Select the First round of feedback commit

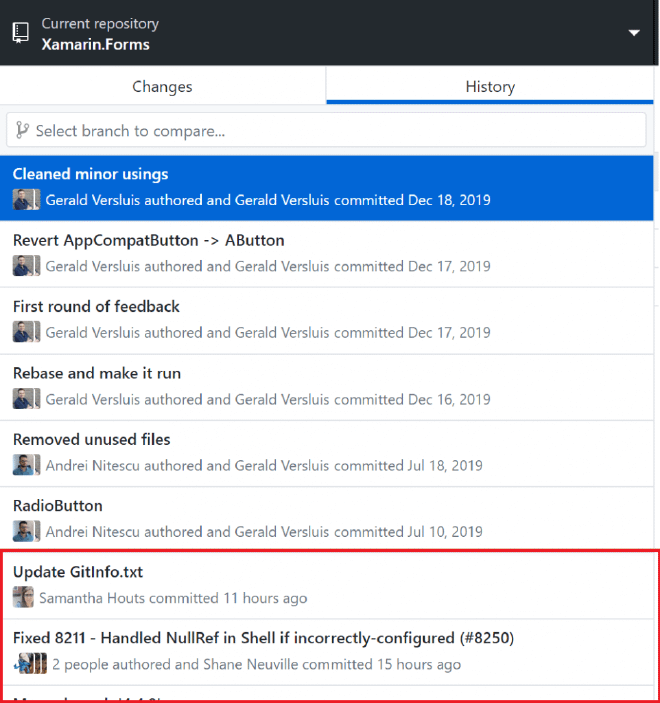coord(326,321)
